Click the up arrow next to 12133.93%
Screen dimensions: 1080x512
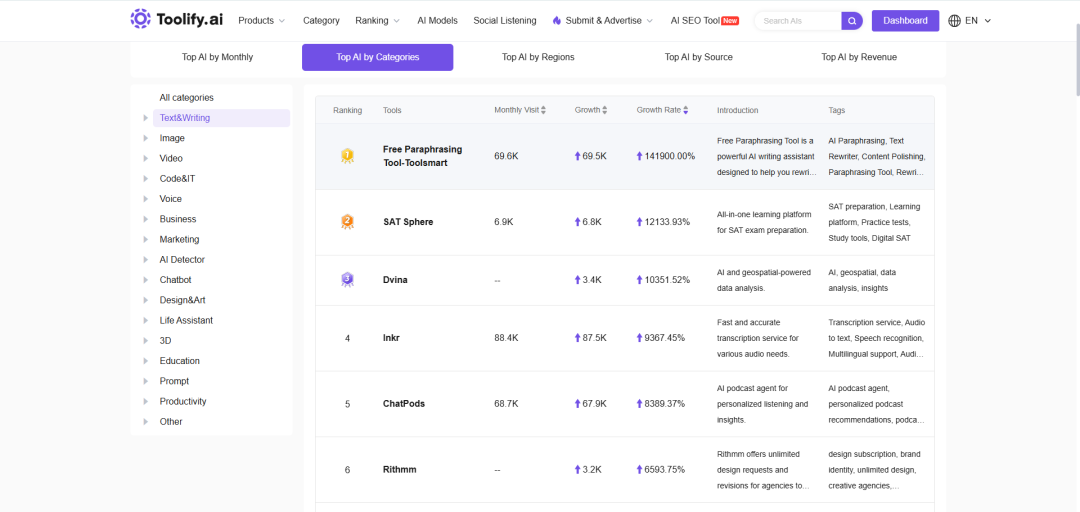pyautogui.click(x=640, y=222)
